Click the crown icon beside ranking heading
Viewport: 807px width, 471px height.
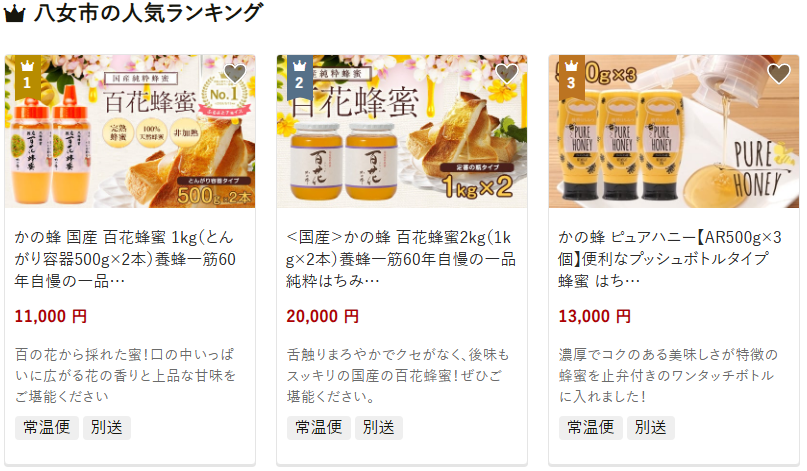coord(14,14)
